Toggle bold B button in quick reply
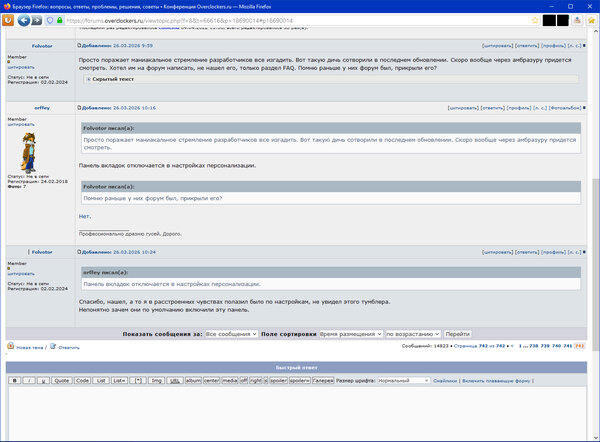Viewport: 600px width, 442px height. 15,380
